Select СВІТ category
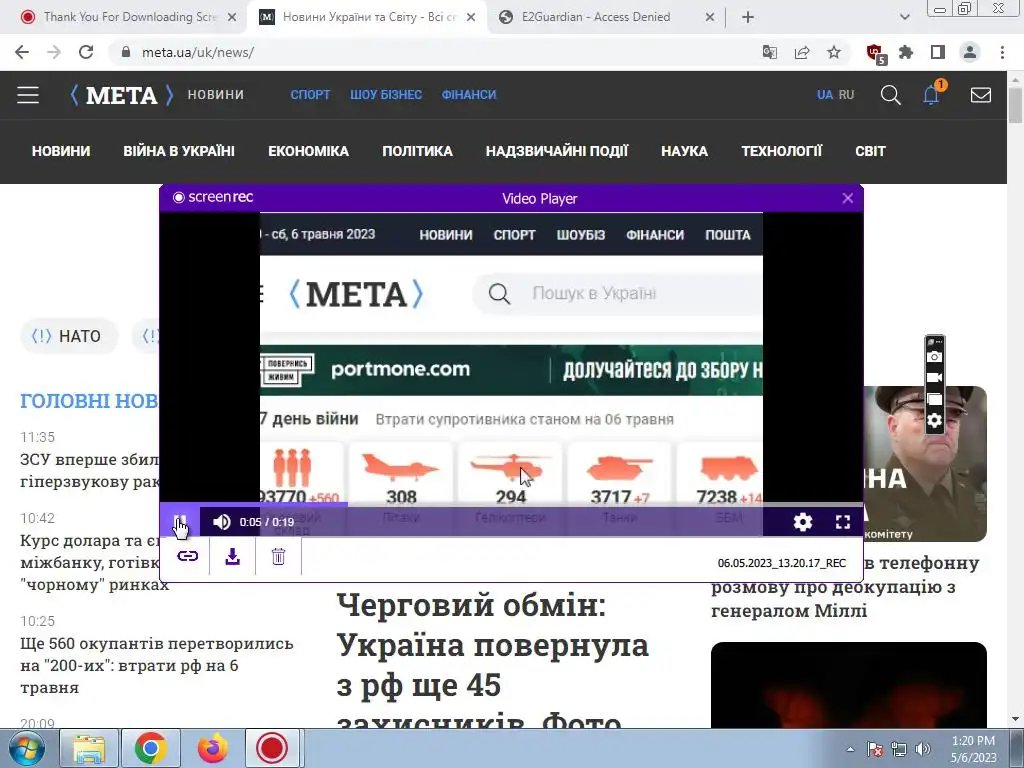1024x768 pixels. (x=871, y=151)
